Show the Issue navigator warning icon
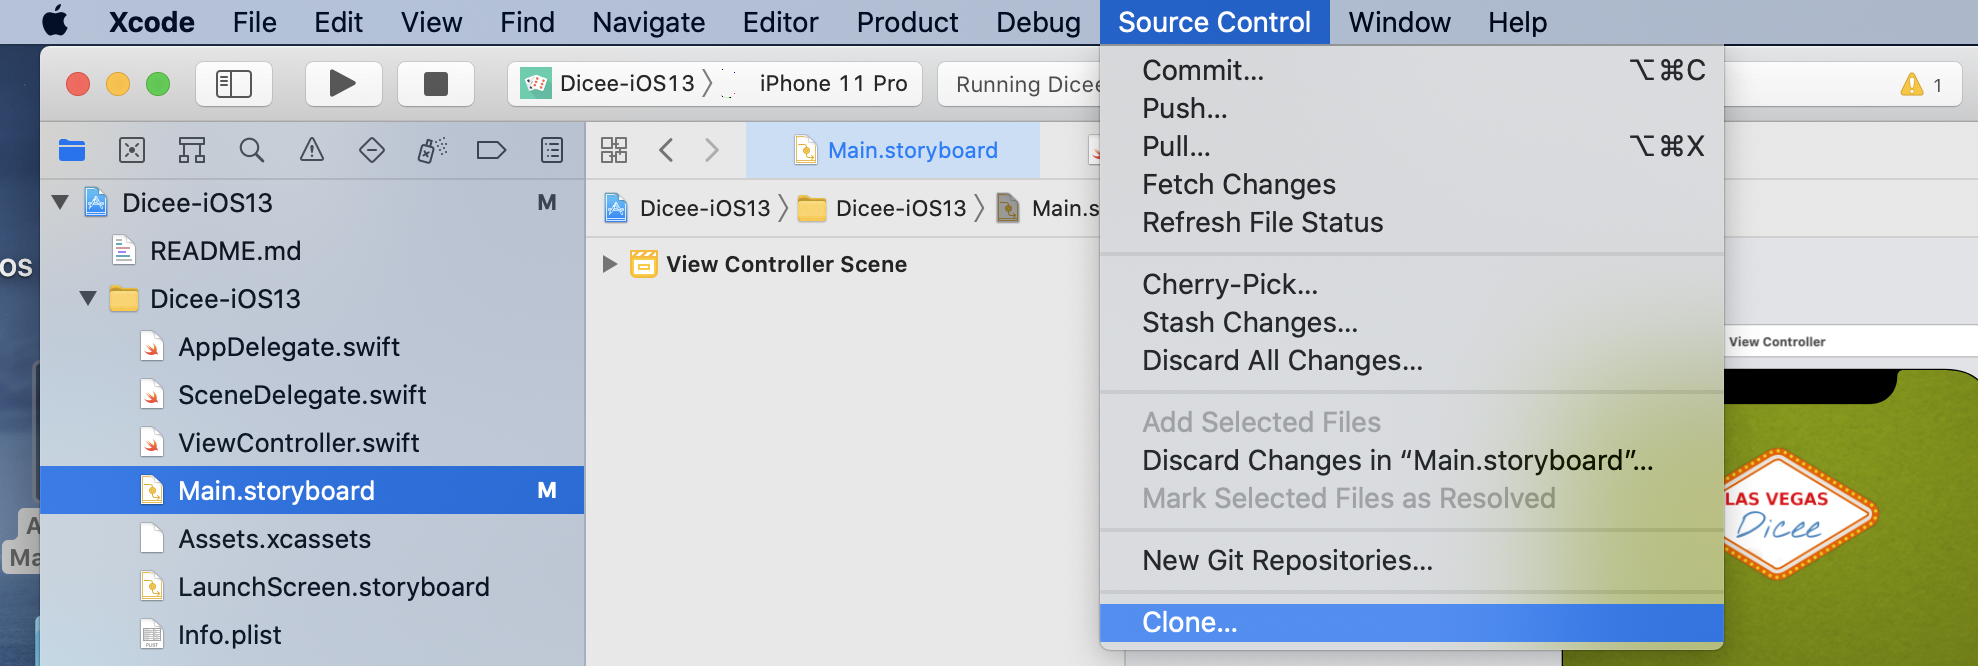Viewport: 1978px width, 666px height. 312,151
